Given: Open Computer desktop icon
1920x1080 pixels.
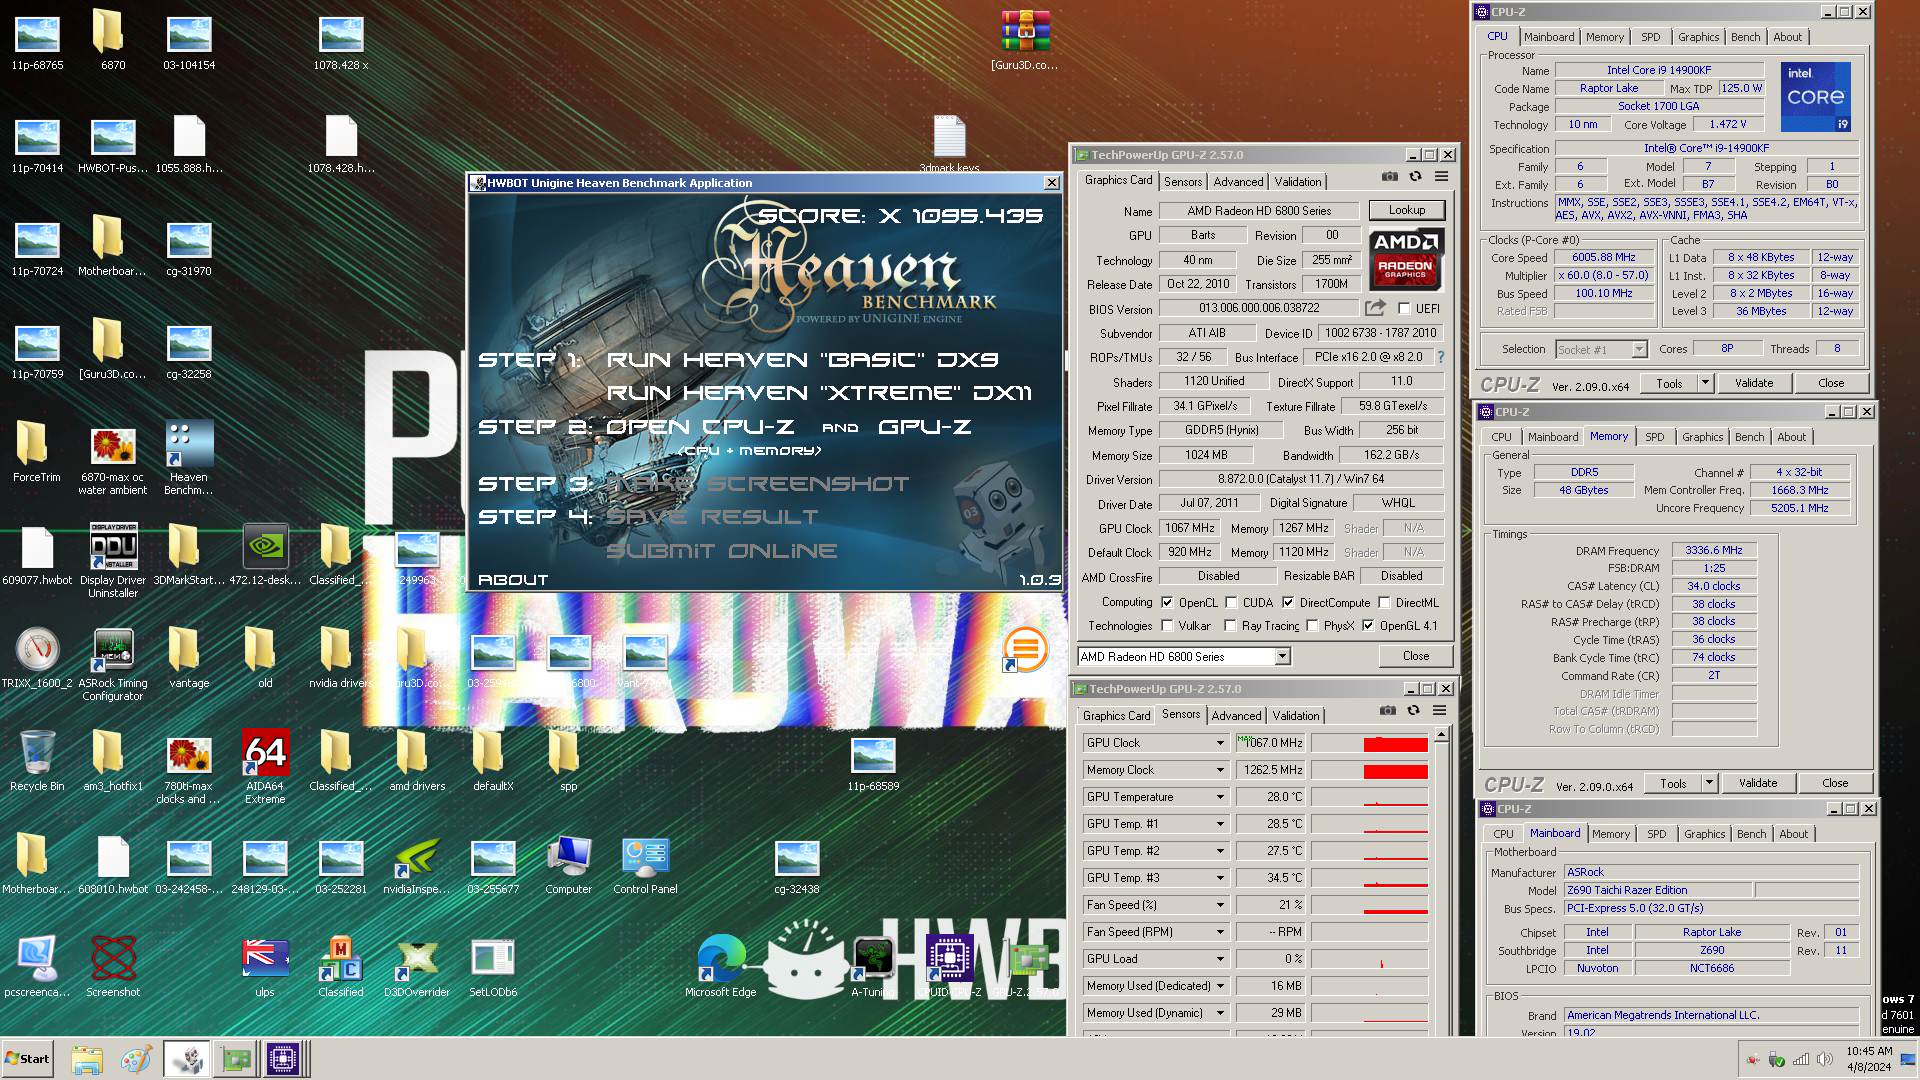Looking at the screenshot, I should tap(568, 865).
